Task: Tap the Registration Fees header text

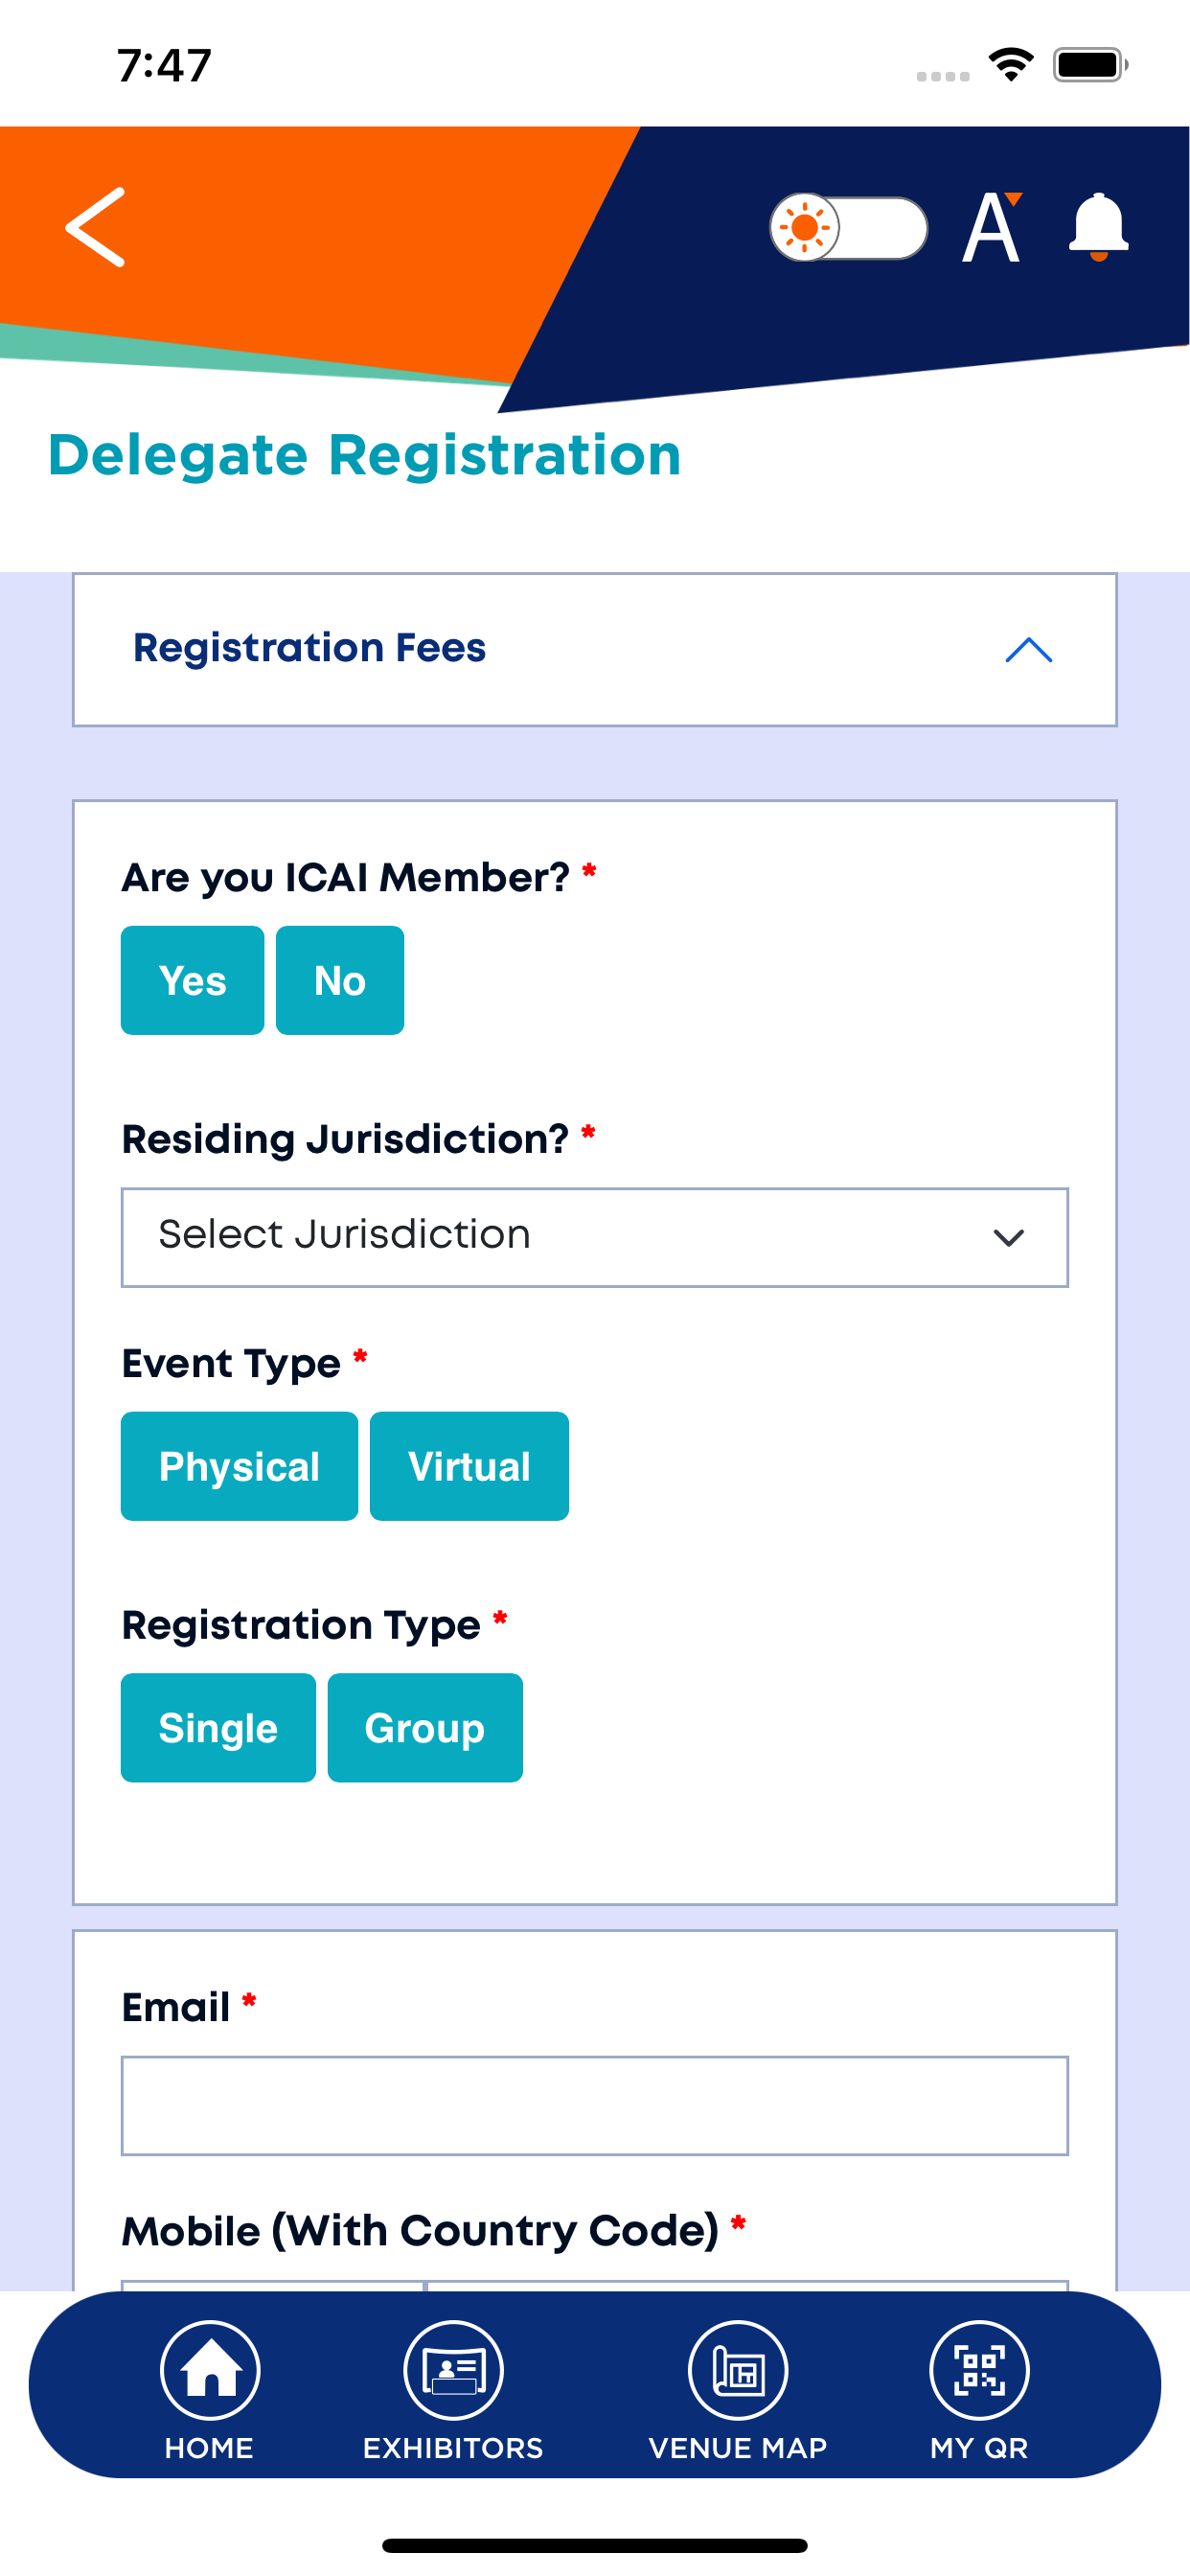Action: pyautogui.click(x=309, y=648)
